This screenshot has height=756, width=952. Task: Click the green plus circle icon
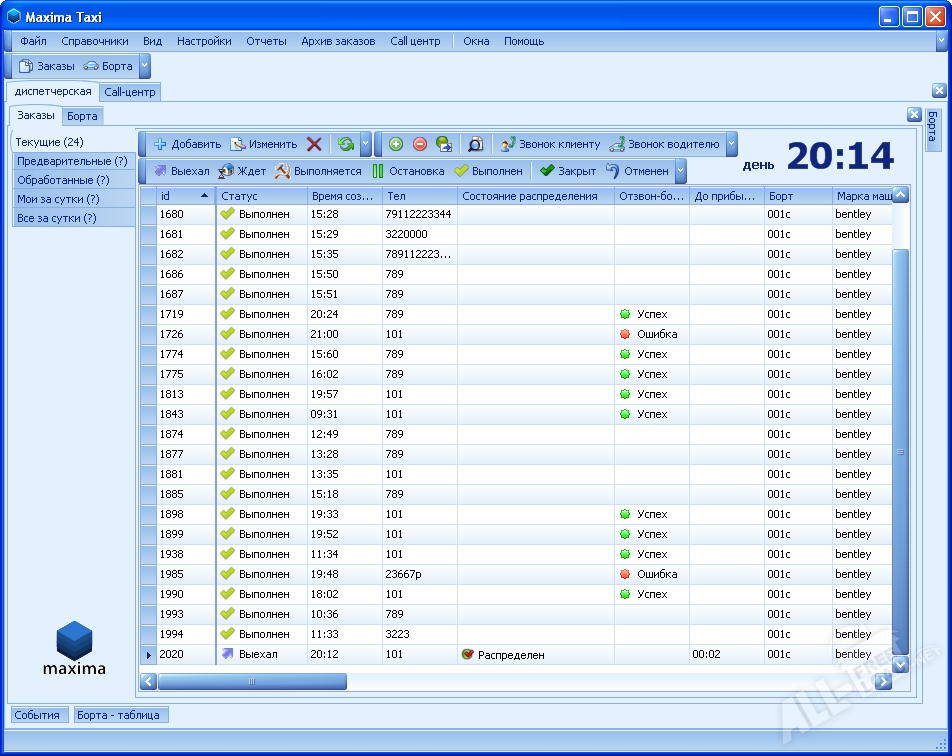(396, 144)
